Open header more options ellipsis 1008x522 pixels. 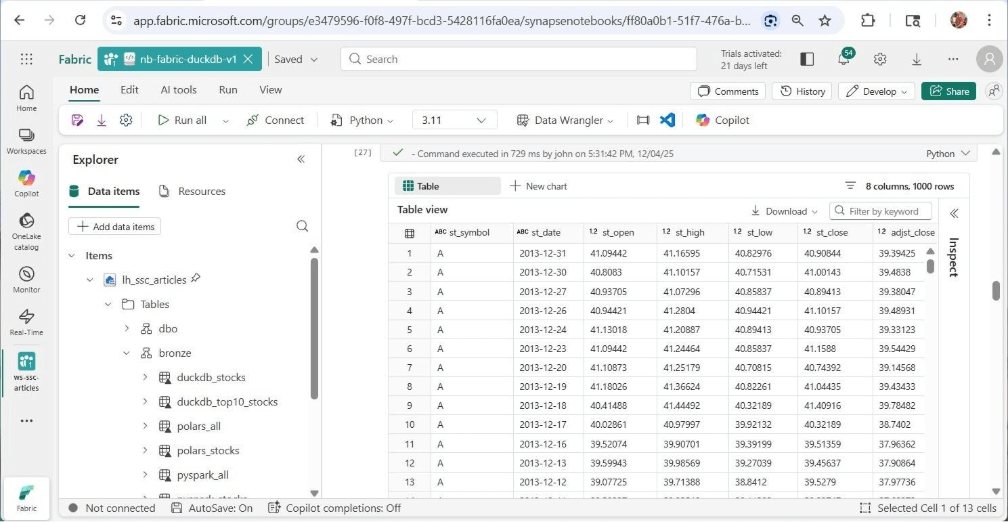pyautogui.click(x=953, y=59)
